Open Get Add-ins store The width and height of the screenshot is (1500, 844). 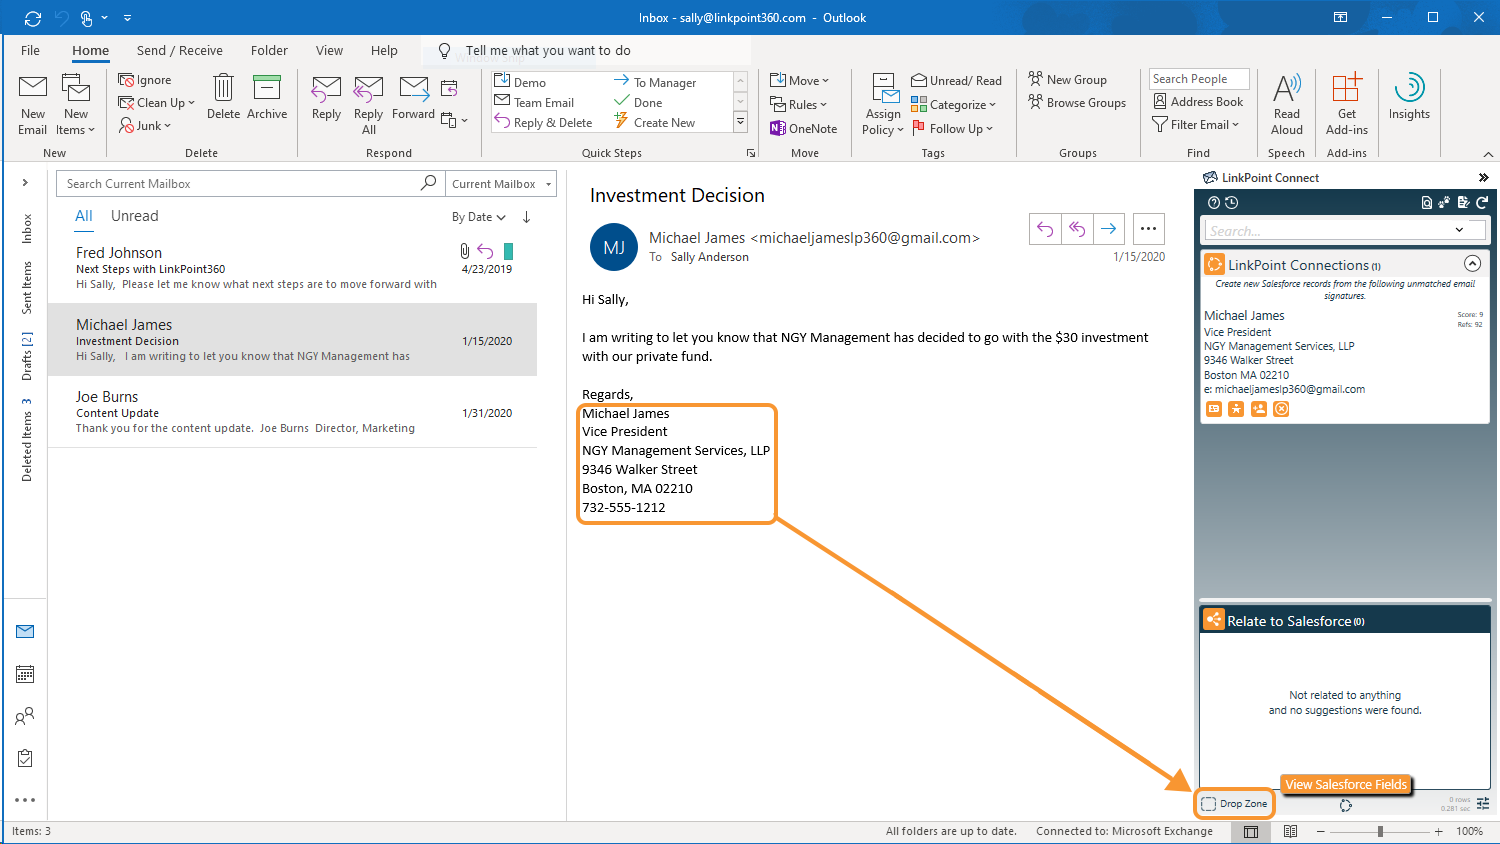pos(1347,104)
